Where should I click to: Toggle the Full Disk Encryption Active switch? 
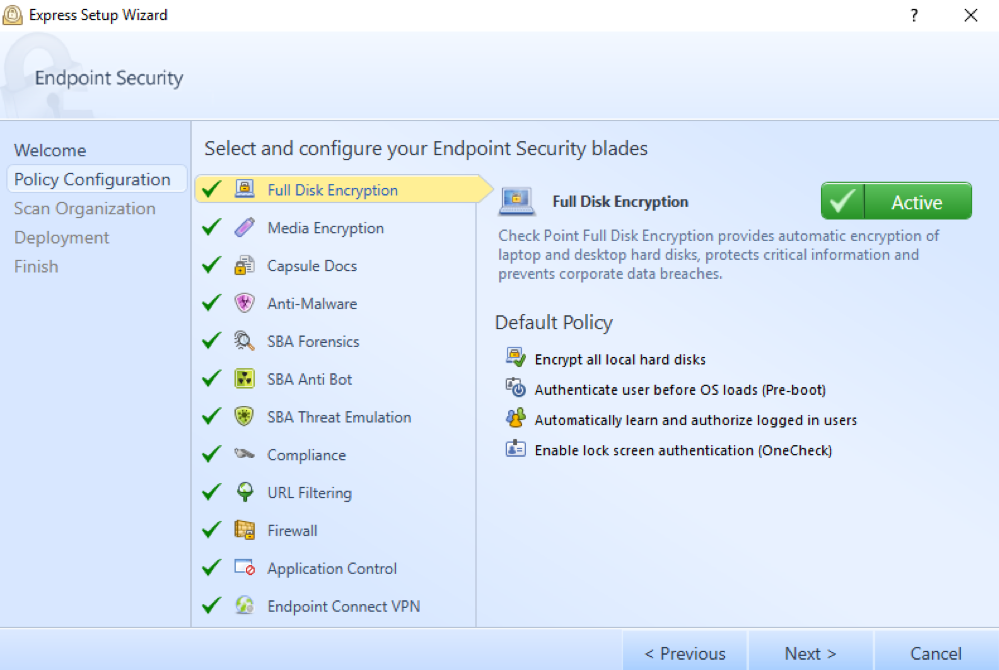point(896,201)
